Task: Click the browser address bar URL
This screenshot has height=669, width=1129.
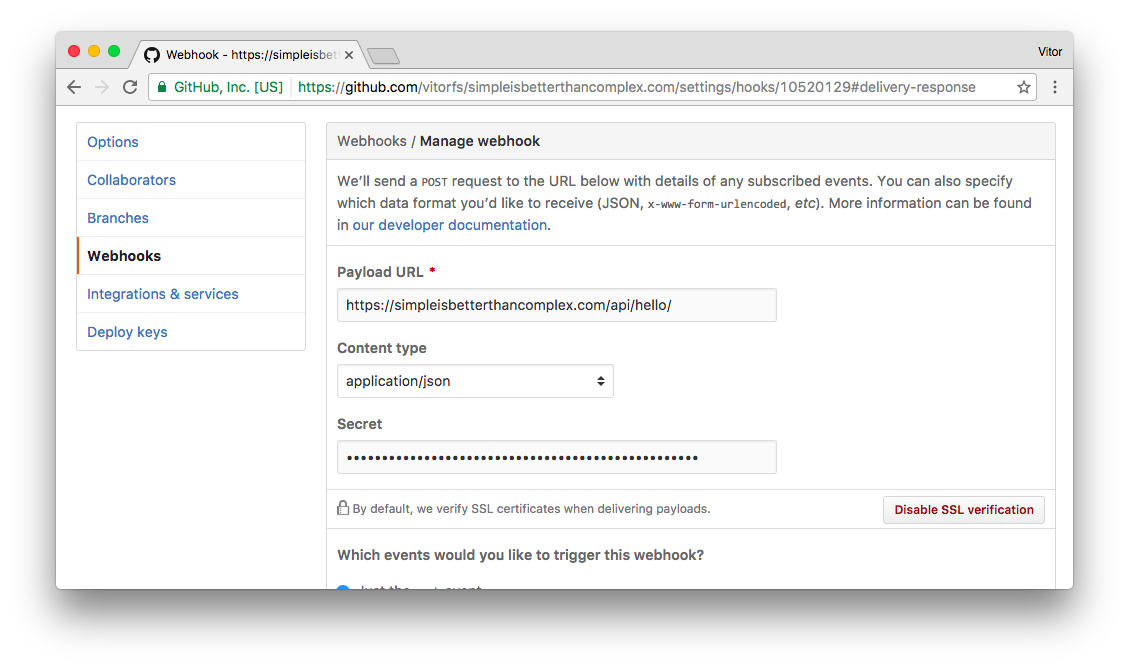Action: tap(637, 87)
